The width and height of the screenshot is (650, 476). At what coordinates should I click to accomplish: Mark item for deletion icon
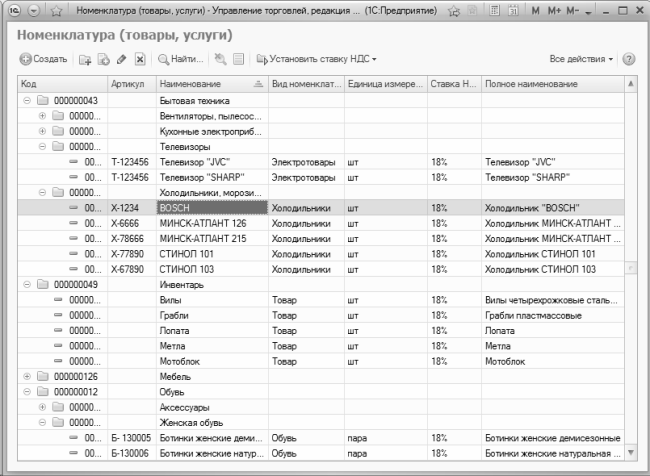(140, 59)
